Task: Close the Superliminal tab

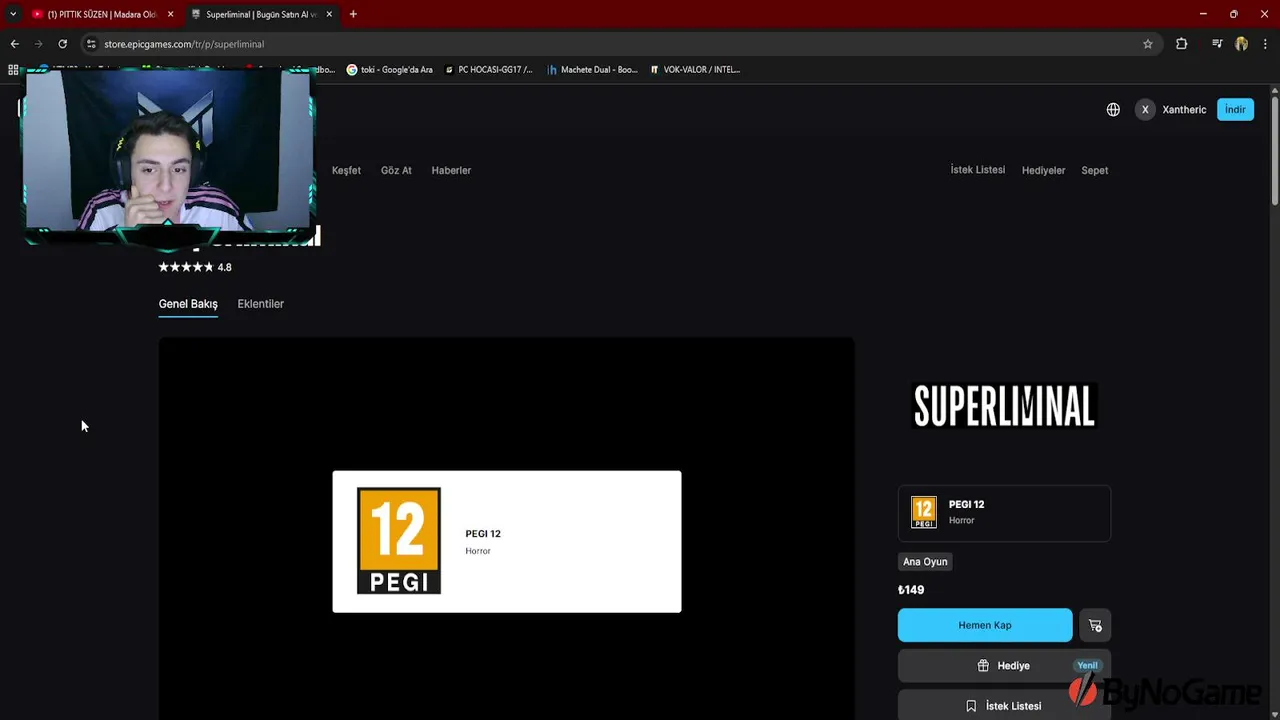Action: click(x=329, y=14)
